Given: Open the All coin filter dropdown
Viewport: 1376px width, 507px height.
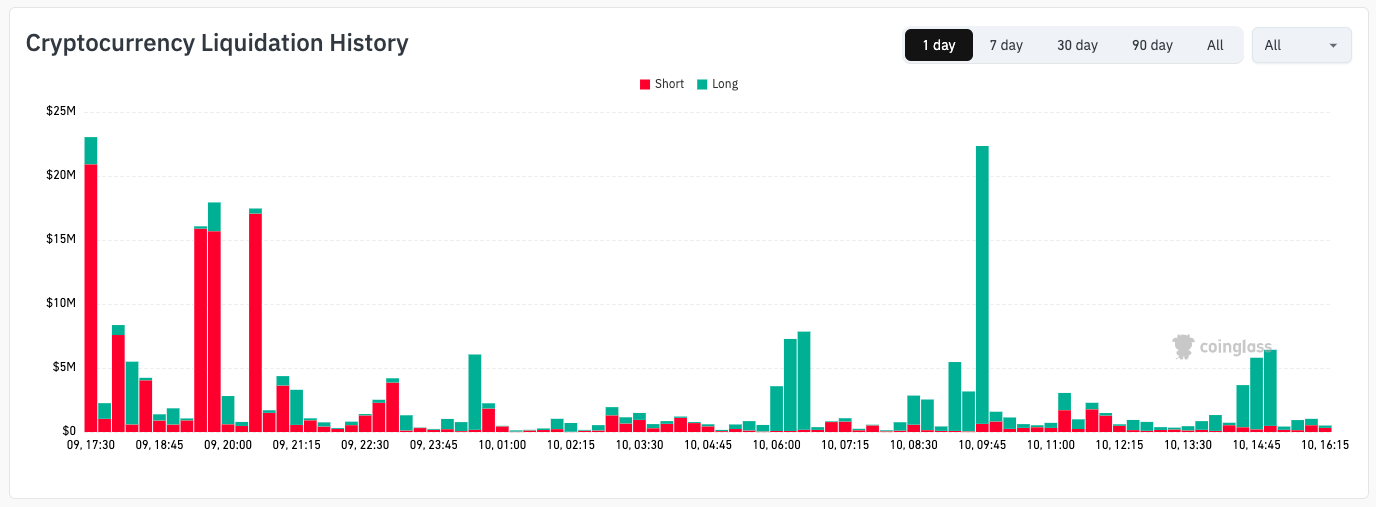Looking at the screenshot, I should [x=1300, y=45].
